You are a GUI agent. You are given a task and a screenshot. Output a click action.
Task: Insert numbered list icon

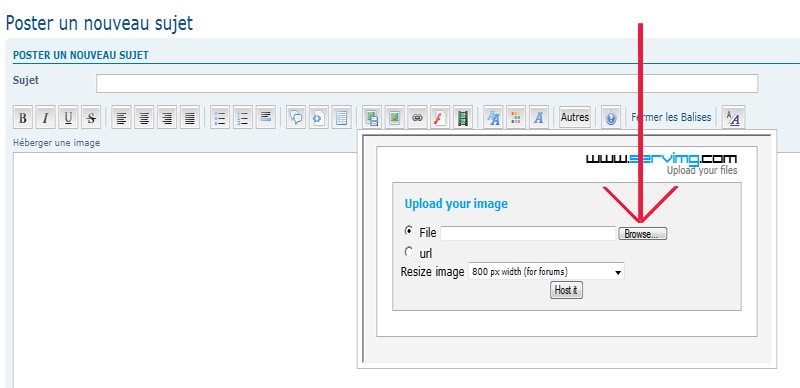pos(243,118)
